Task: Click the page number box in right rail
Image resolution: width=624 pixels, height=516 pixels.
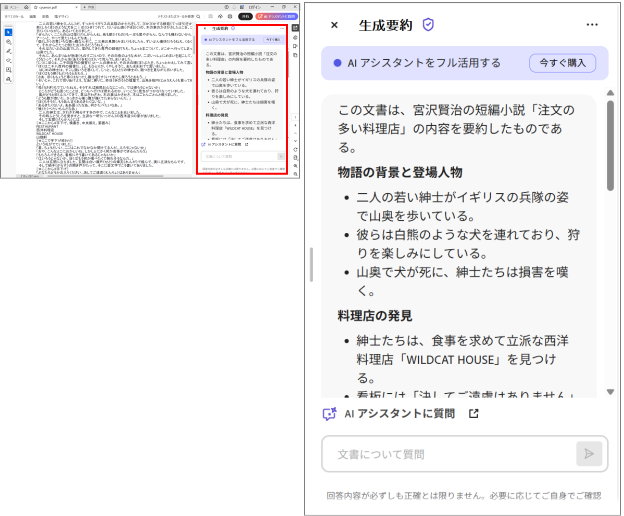Action: [295, 117]
